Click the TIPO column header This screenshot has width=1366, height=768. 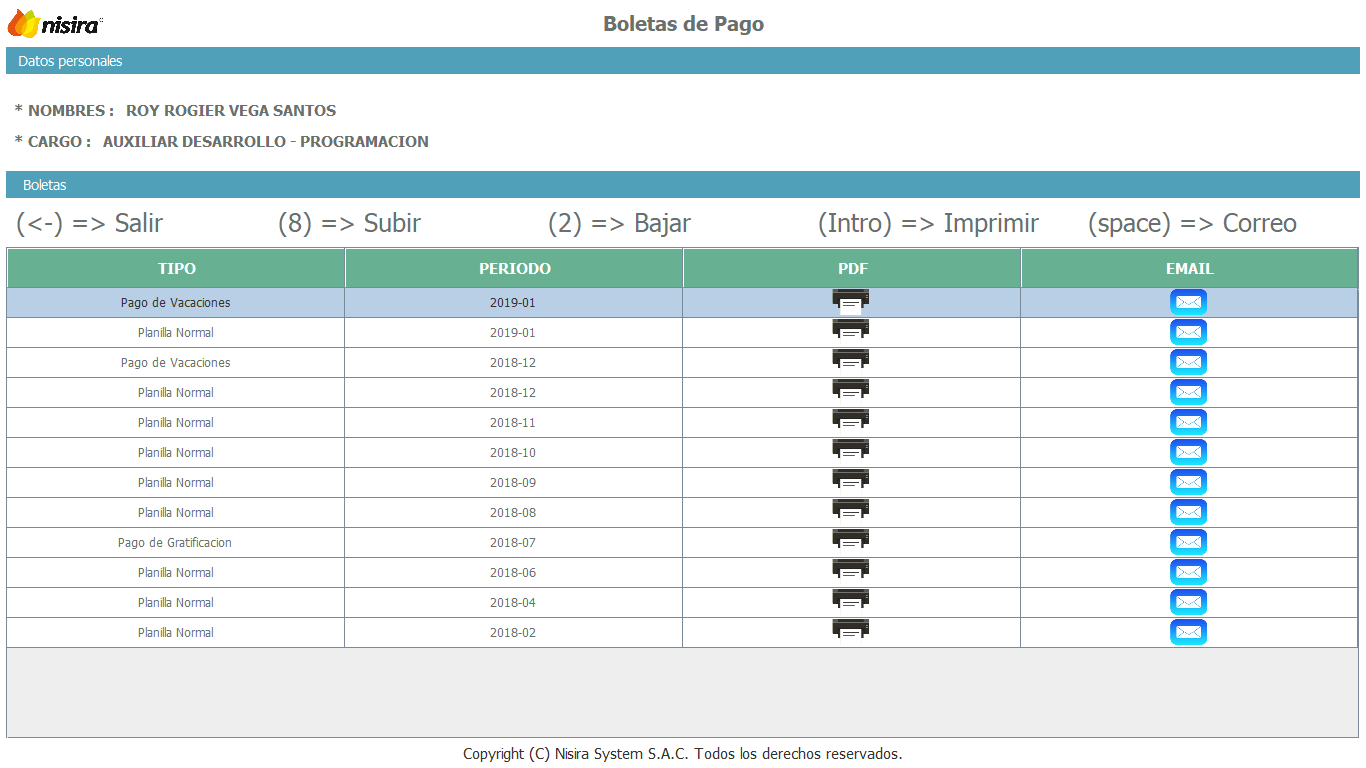coord(176,268)
